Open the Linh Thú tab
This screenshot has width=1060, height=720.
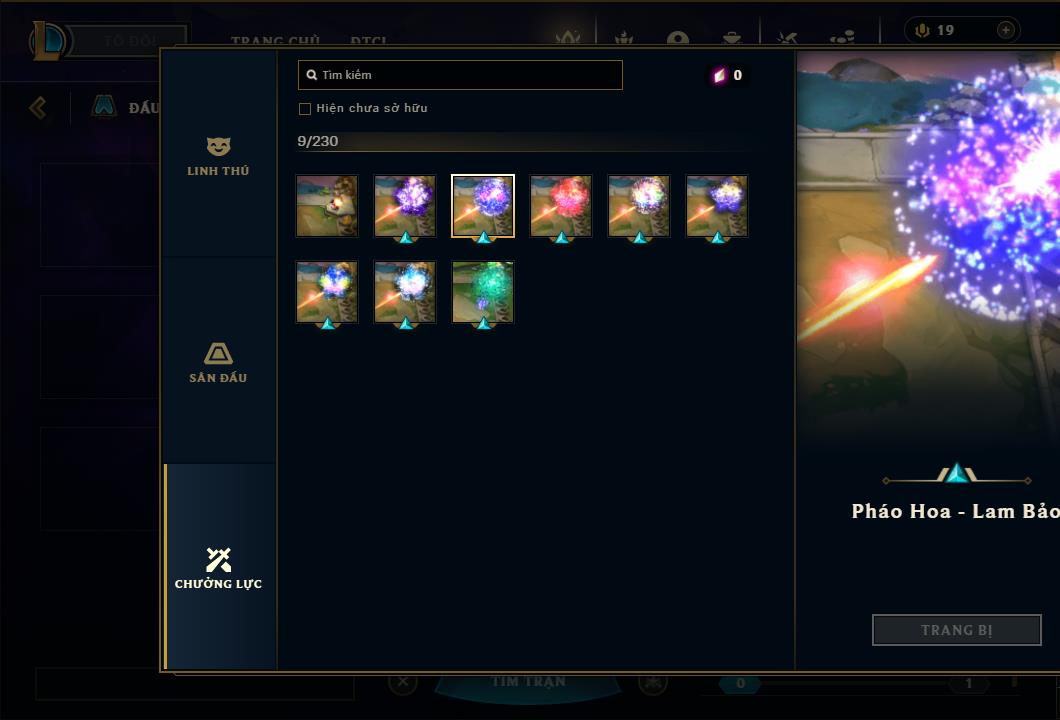(x=218, y=155)
